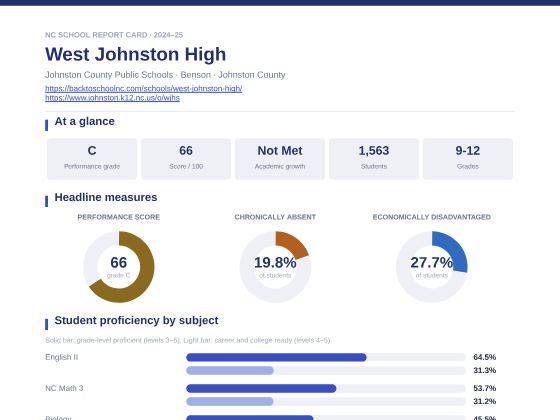Click the West Johnston High title
This screenshot has height=420, width=560.
[135, 54]
